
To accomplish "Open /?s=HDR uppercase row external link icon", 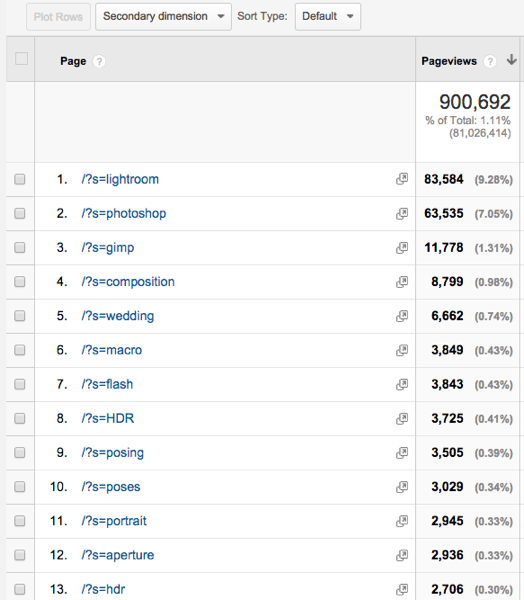I will click(x=402, y=418).
